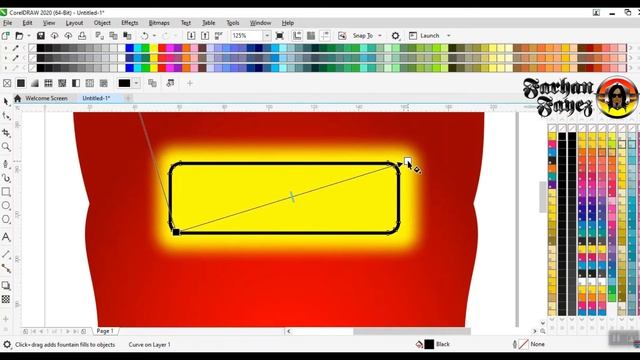Click the Welcome Screen home icon
Image resolution: width=640 pixels, height=360 pixels.
(x=18, y=98)
